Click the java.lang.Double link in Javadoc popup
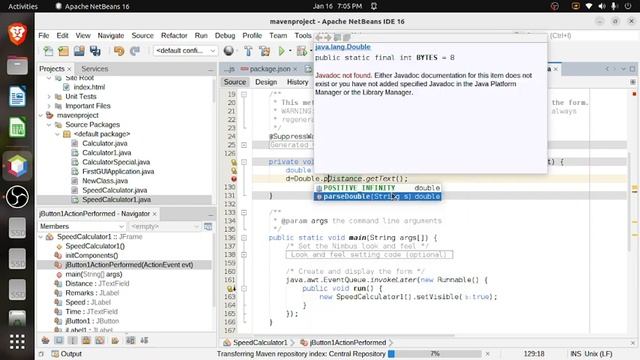The image size is (640, 360). point(343,47)
